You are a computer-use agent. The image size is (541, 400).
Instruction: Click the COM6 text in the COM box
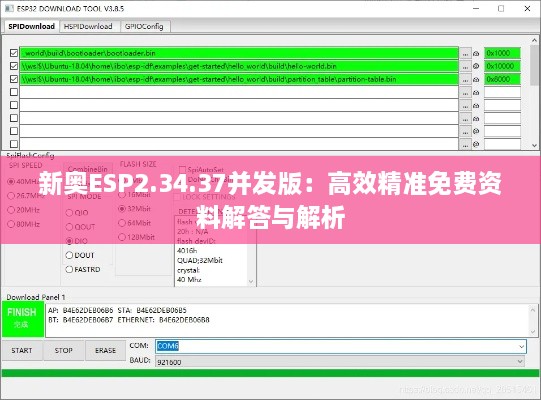[x=168, y=346]
